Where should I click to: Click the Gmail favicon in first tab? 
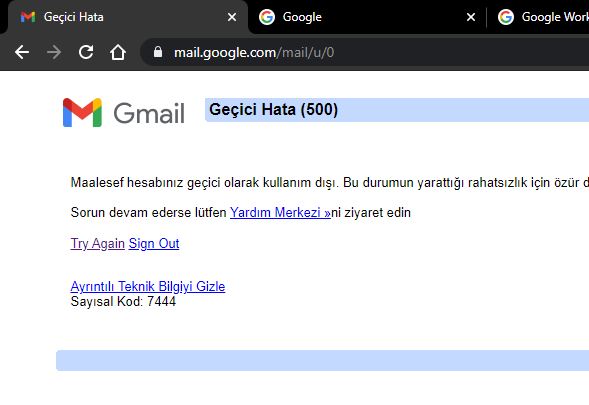point(28,17)
